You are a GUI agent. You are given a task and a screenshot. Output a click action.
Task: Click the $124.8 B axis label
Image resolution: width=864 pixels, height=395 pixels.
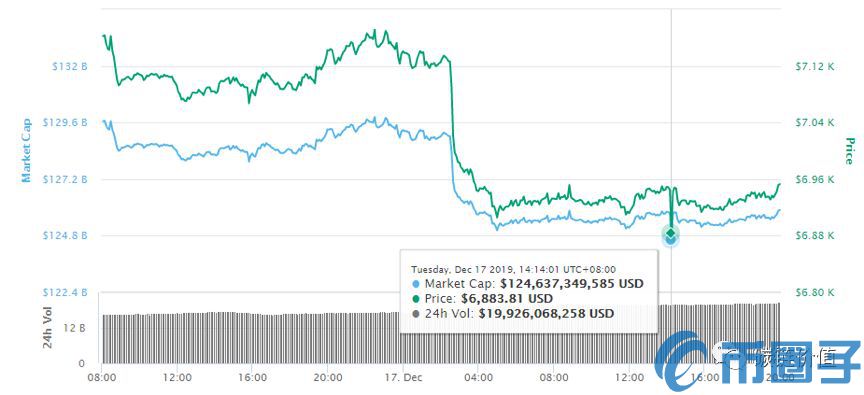65,235
